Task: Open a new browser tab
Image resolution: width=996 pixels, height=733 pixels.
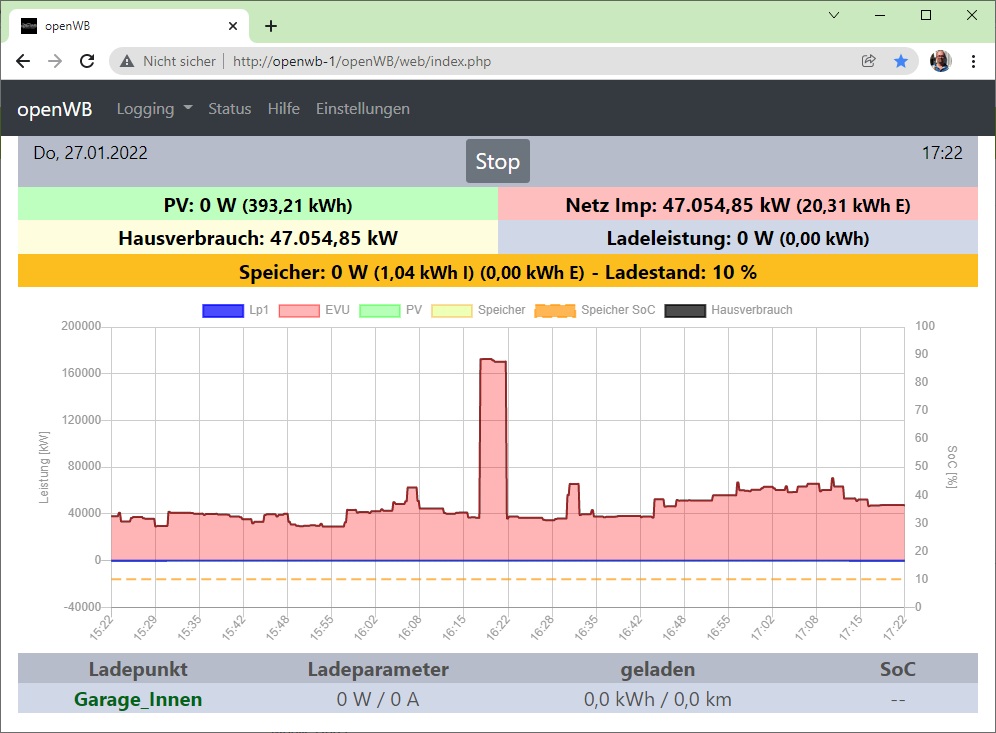Action: [270, 26]
